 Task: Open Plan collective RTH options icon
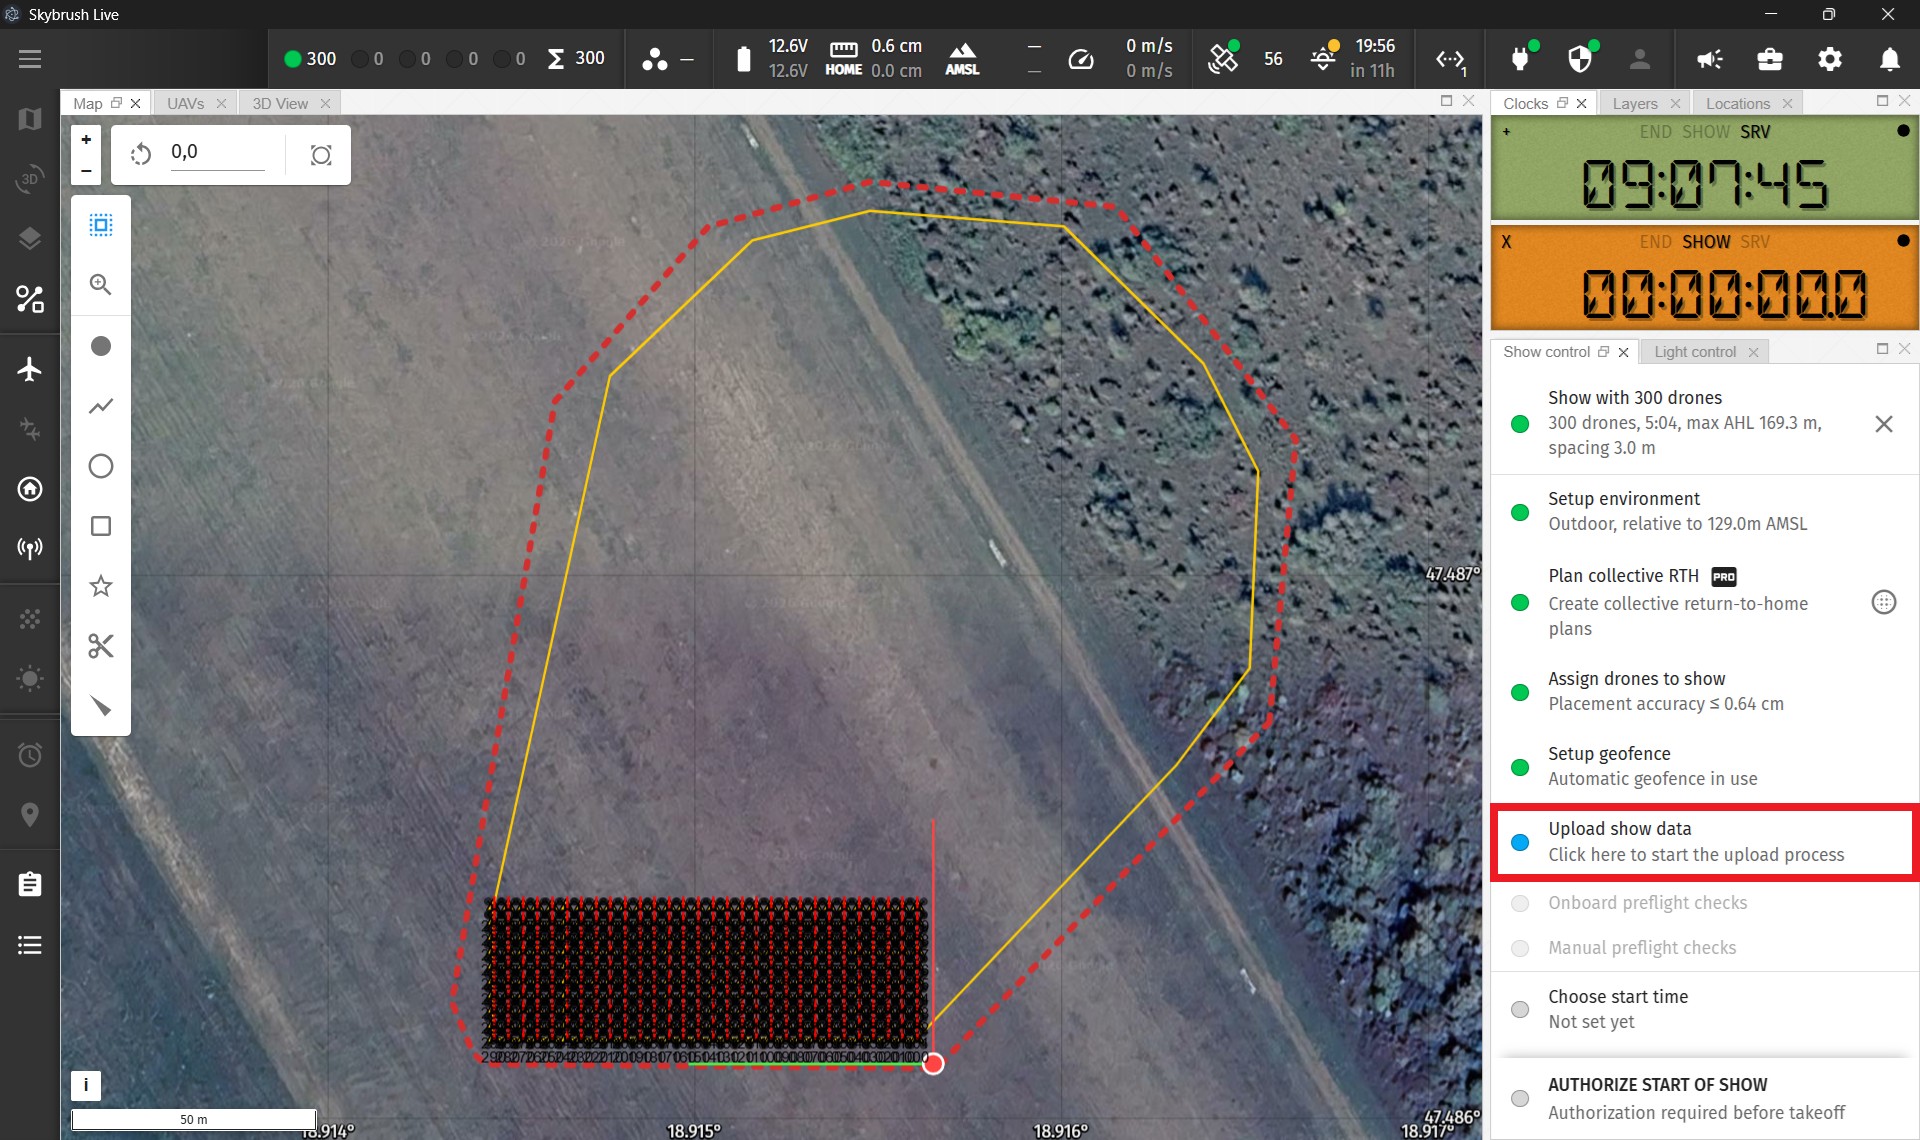pyautogui.click(x=1884, y=602)
